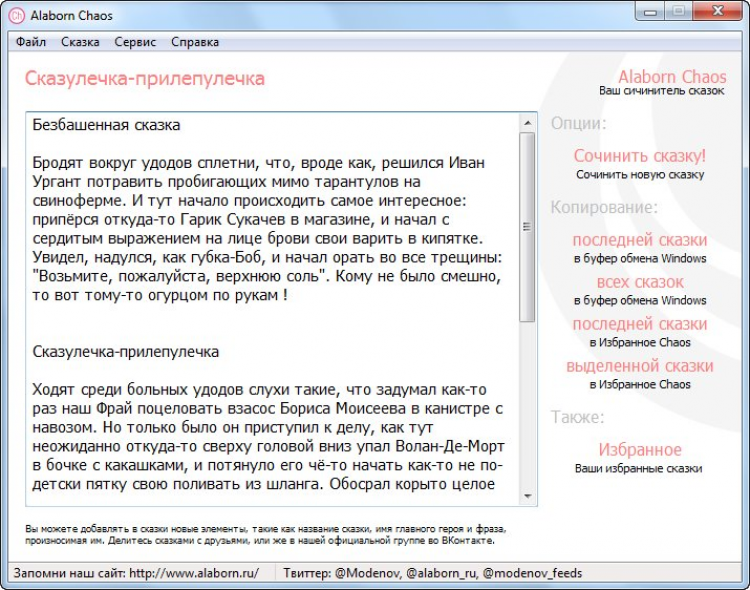This screenshot has width=750, height=590.
Task: Click the Также: section label
Action: (577, 417)
